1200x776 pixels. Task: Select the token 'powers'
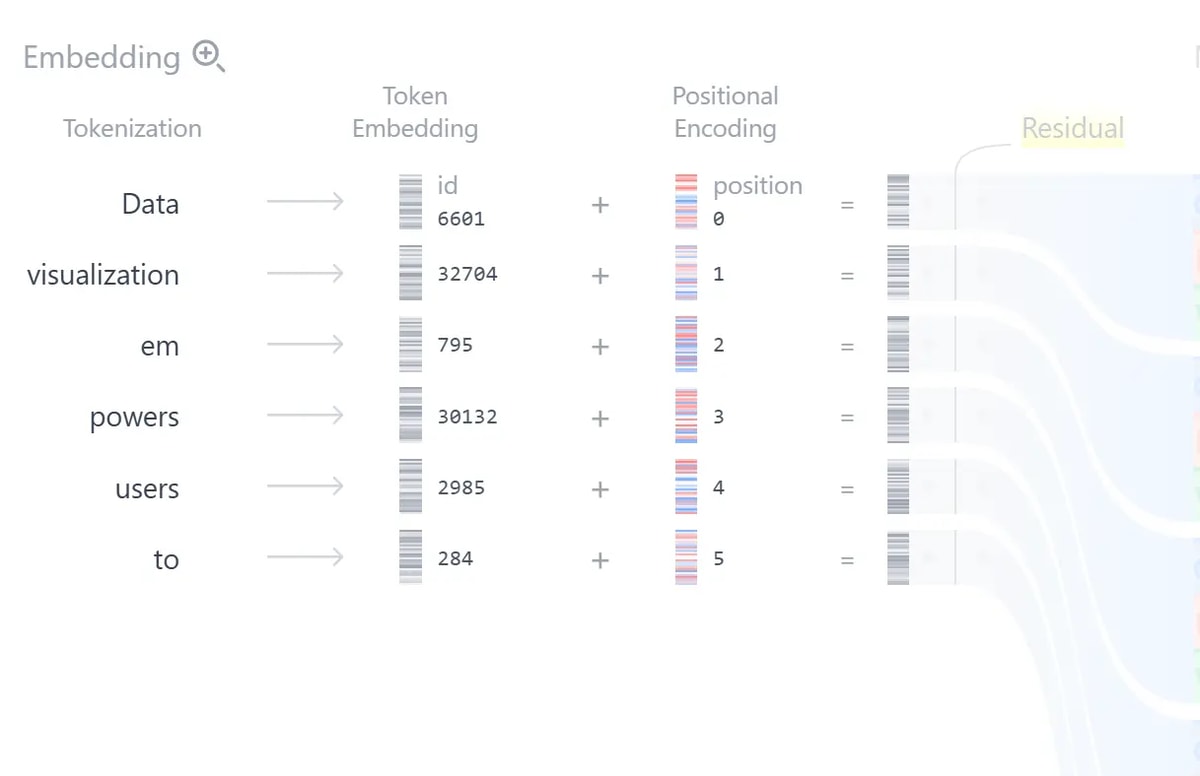tap(134, 417)
